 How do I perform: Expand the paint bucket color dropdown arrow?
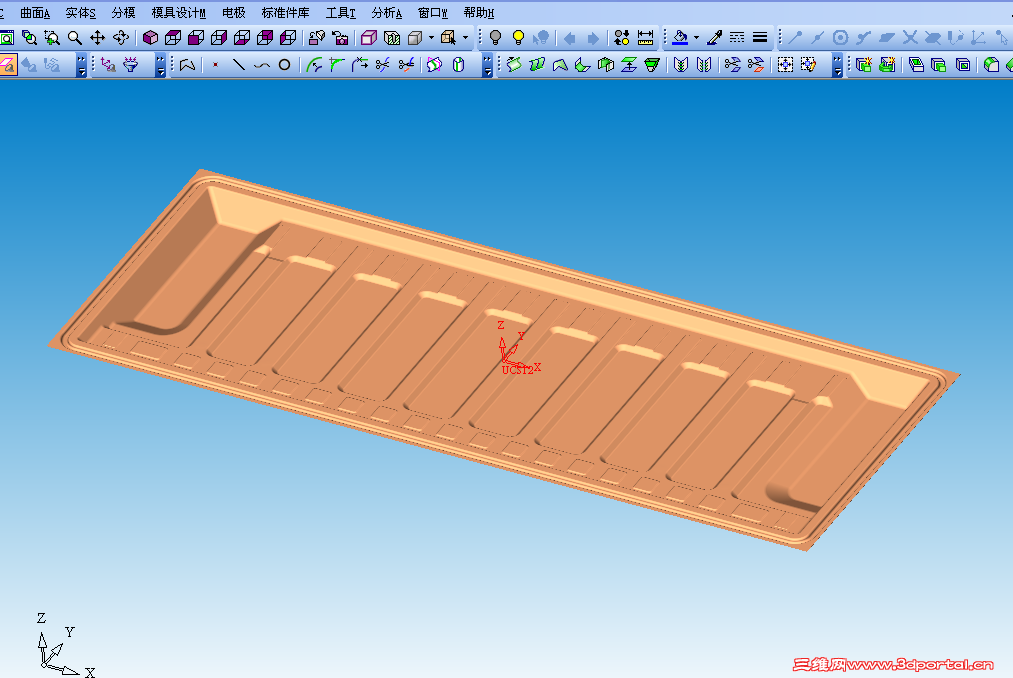[696, 37]
